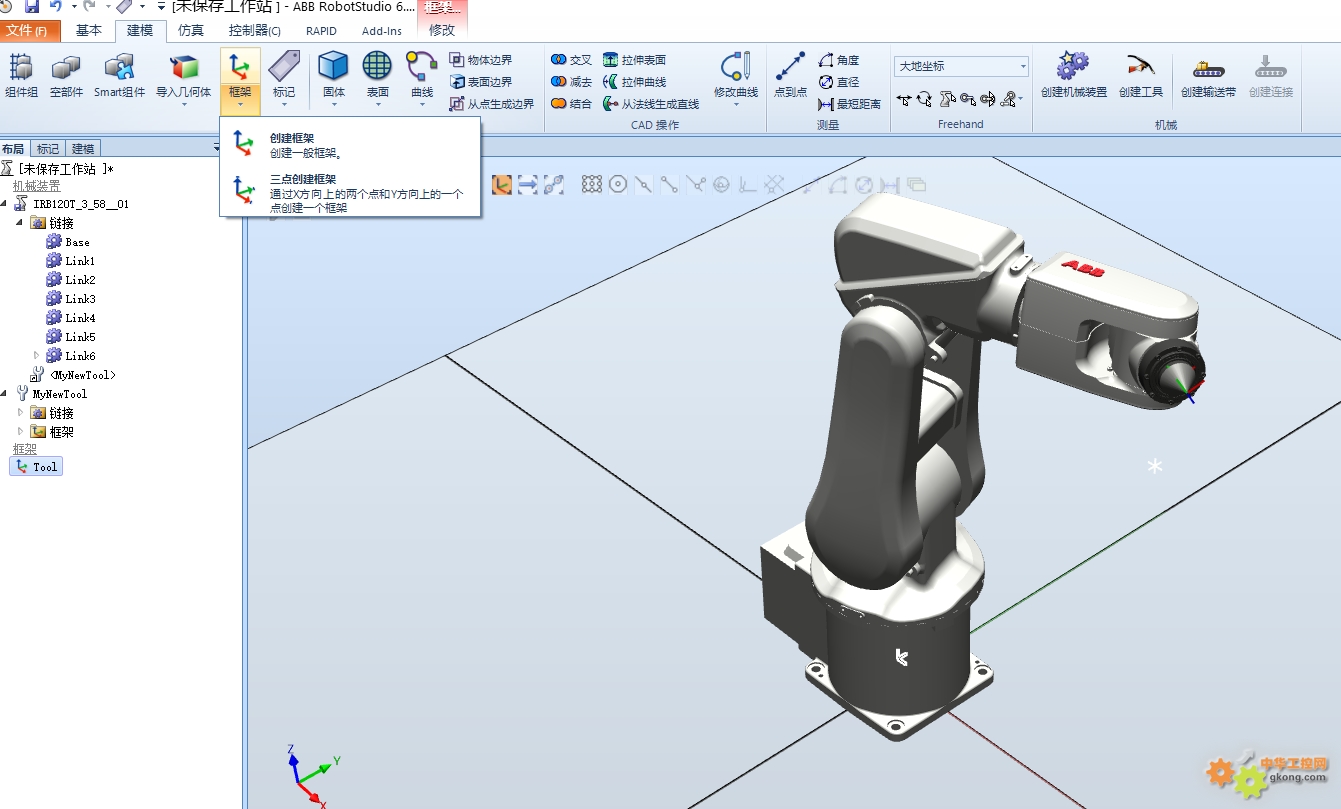
Task: Switch to the 基本 ribbon tab
Action: click(88, 30)
